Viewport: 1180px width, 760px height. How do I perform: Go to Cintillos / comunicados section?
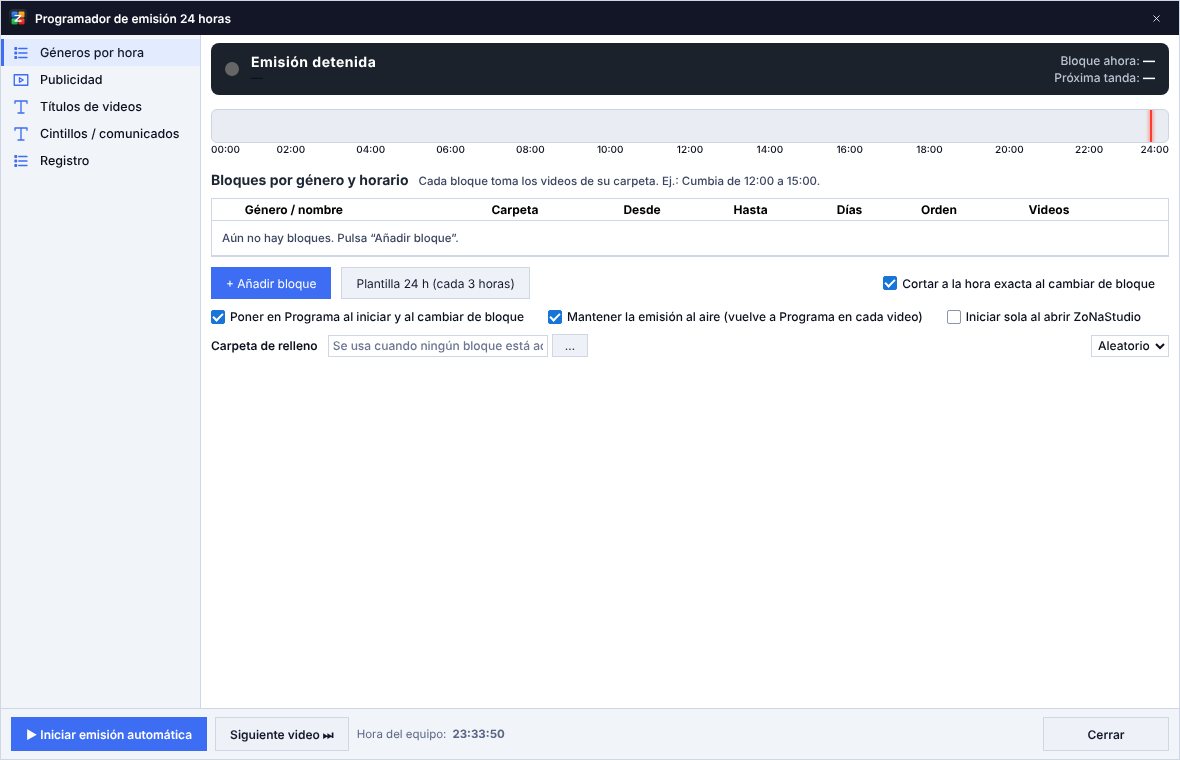pos(101,134)
